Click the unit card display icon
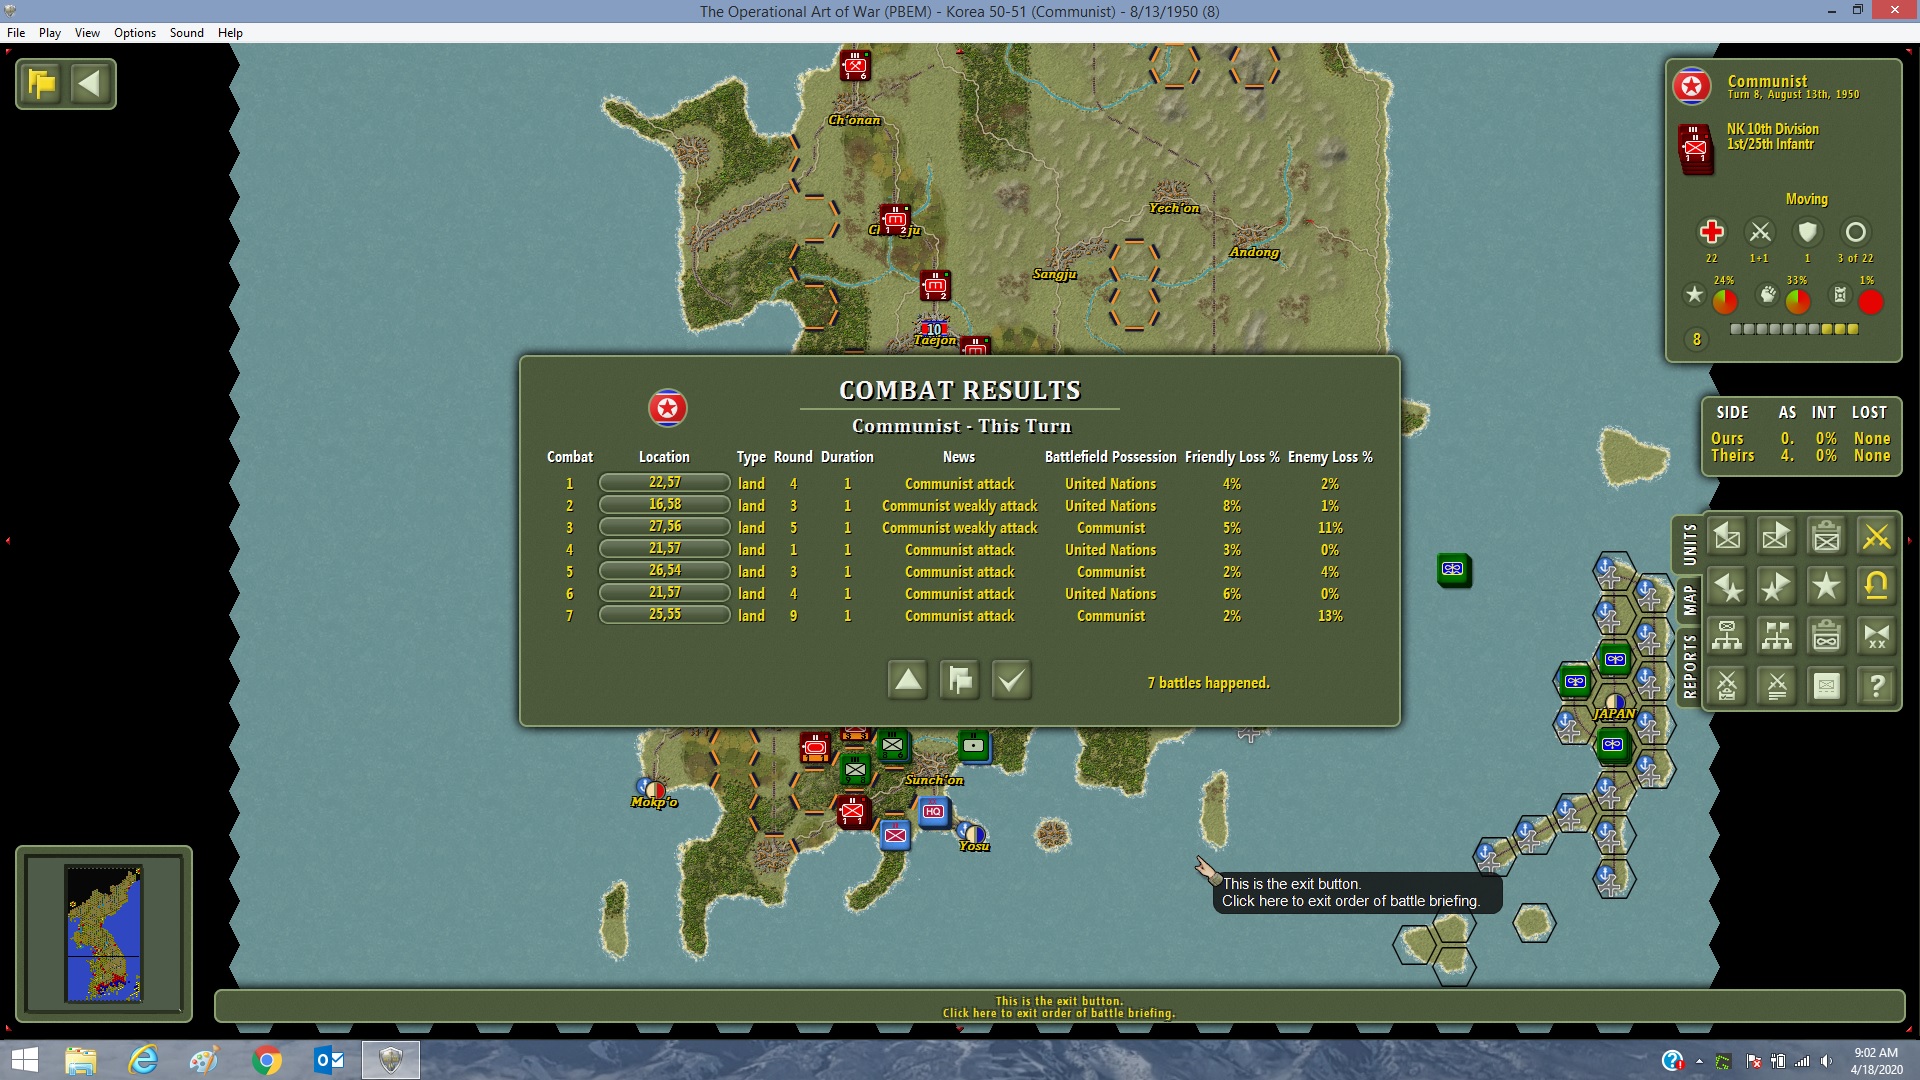1920x1080 pixels. 1826,686
